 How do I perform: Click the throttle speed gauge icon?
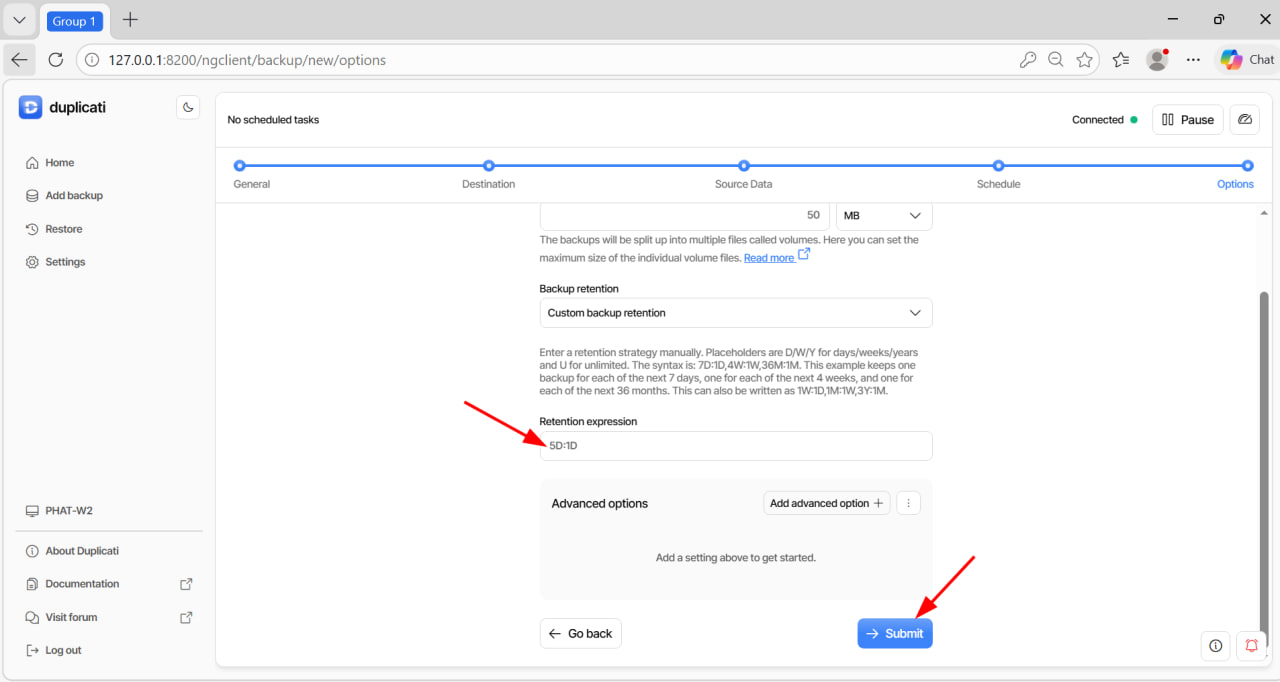(x=1244, y=120)
